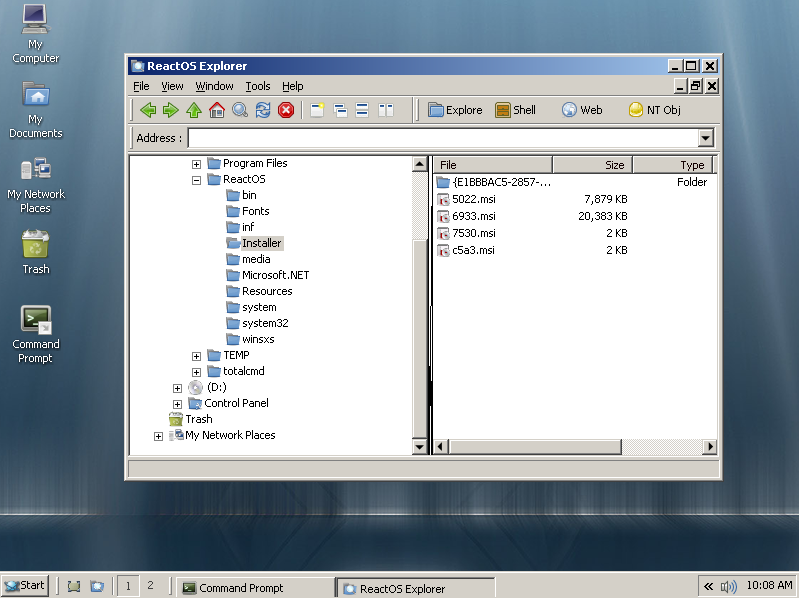
Task: Expand the Program Files tree node
Action: pyautogui.click(x=196, y=164)
